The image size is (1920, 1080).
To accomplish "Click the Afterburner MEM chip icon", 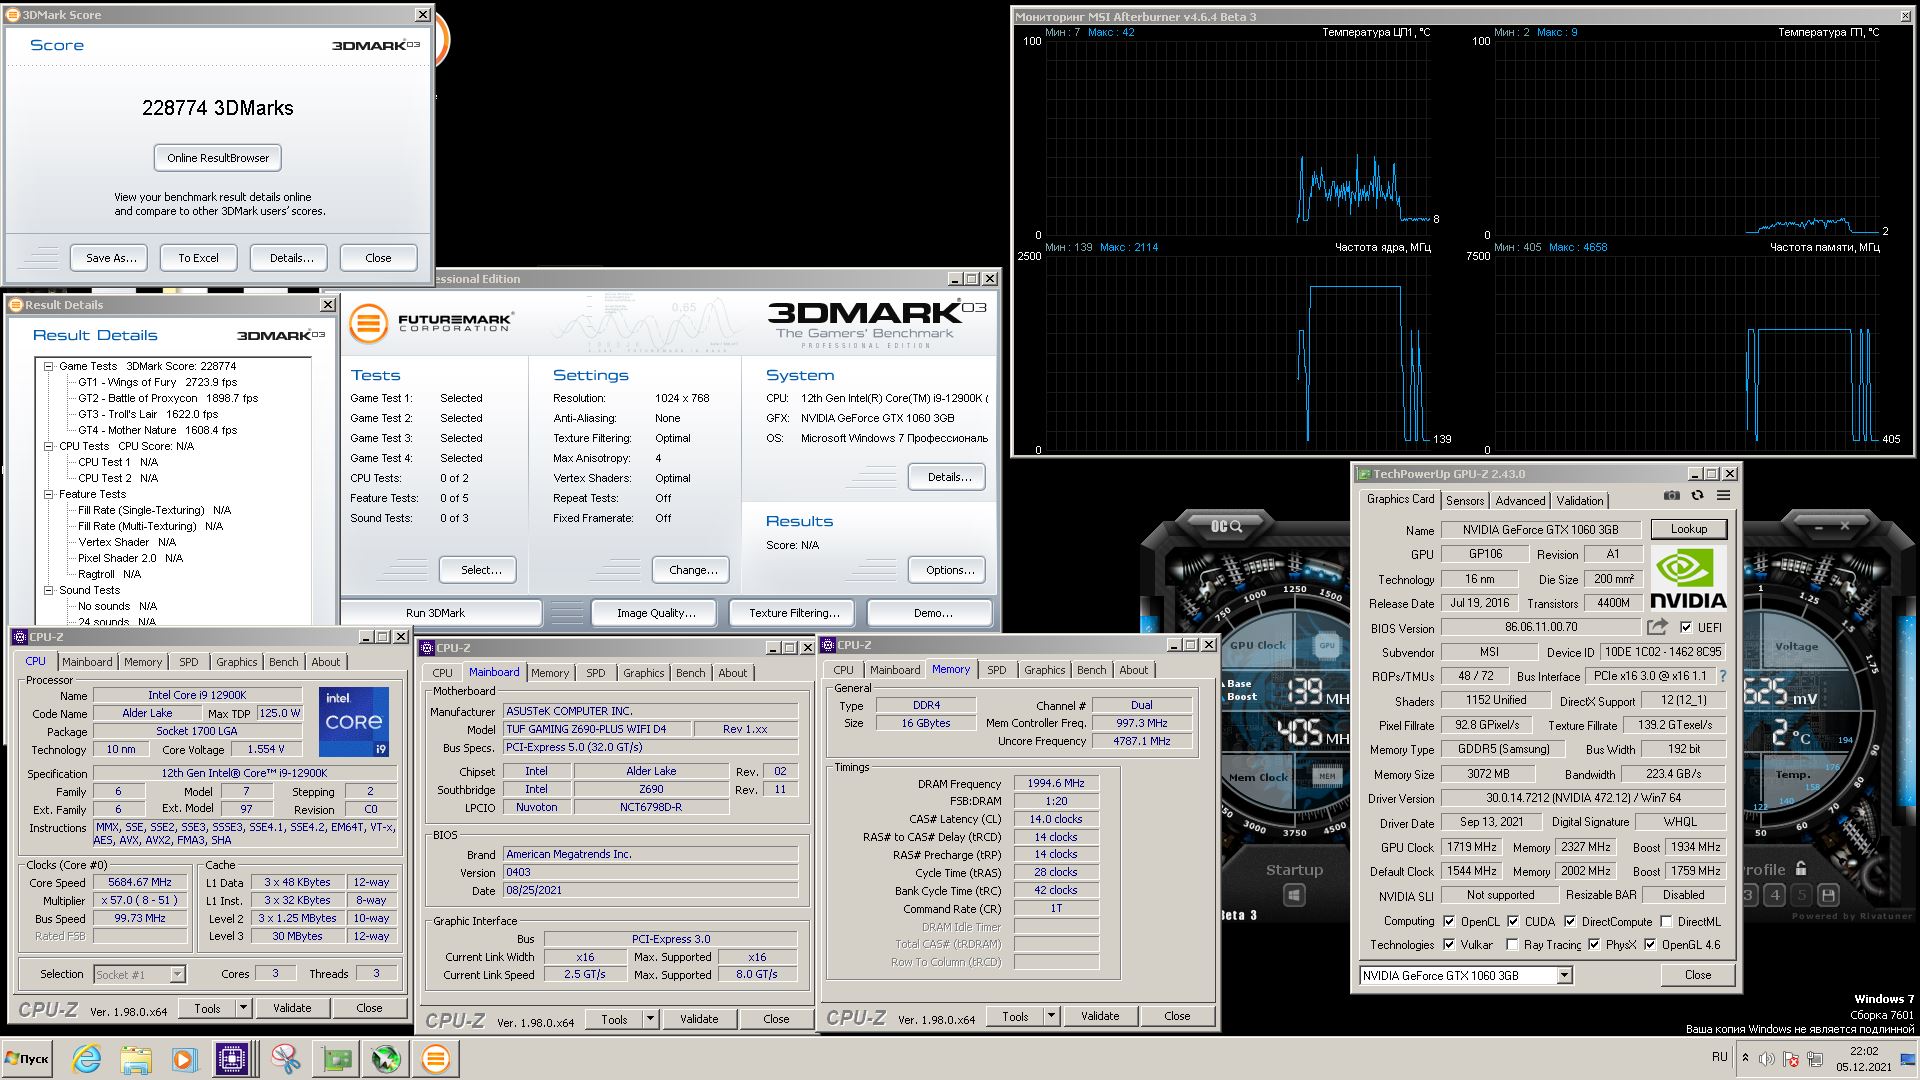I will 1327,775.
